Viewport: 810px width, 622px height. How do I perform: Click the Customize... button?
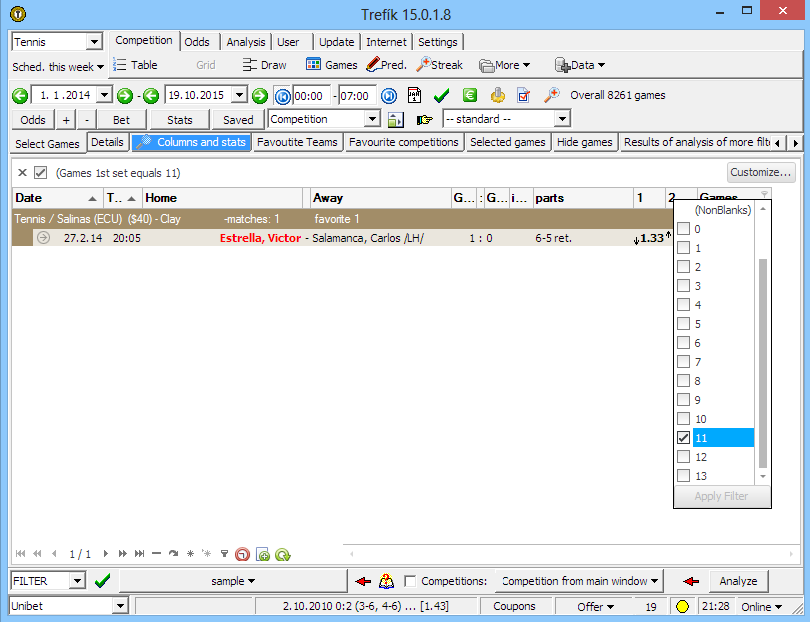761,172
